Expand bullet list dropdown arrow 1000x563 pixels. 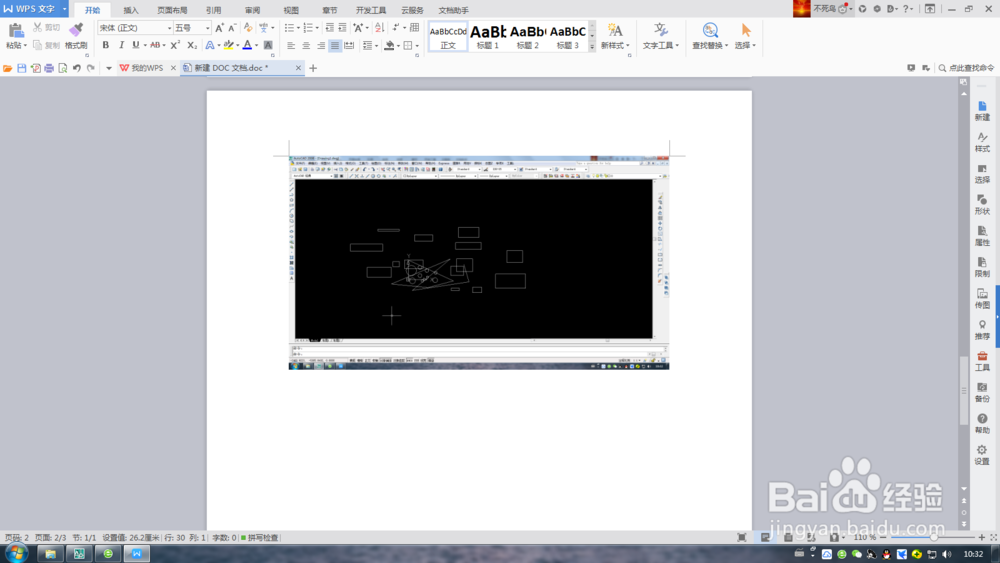point(298,28)
